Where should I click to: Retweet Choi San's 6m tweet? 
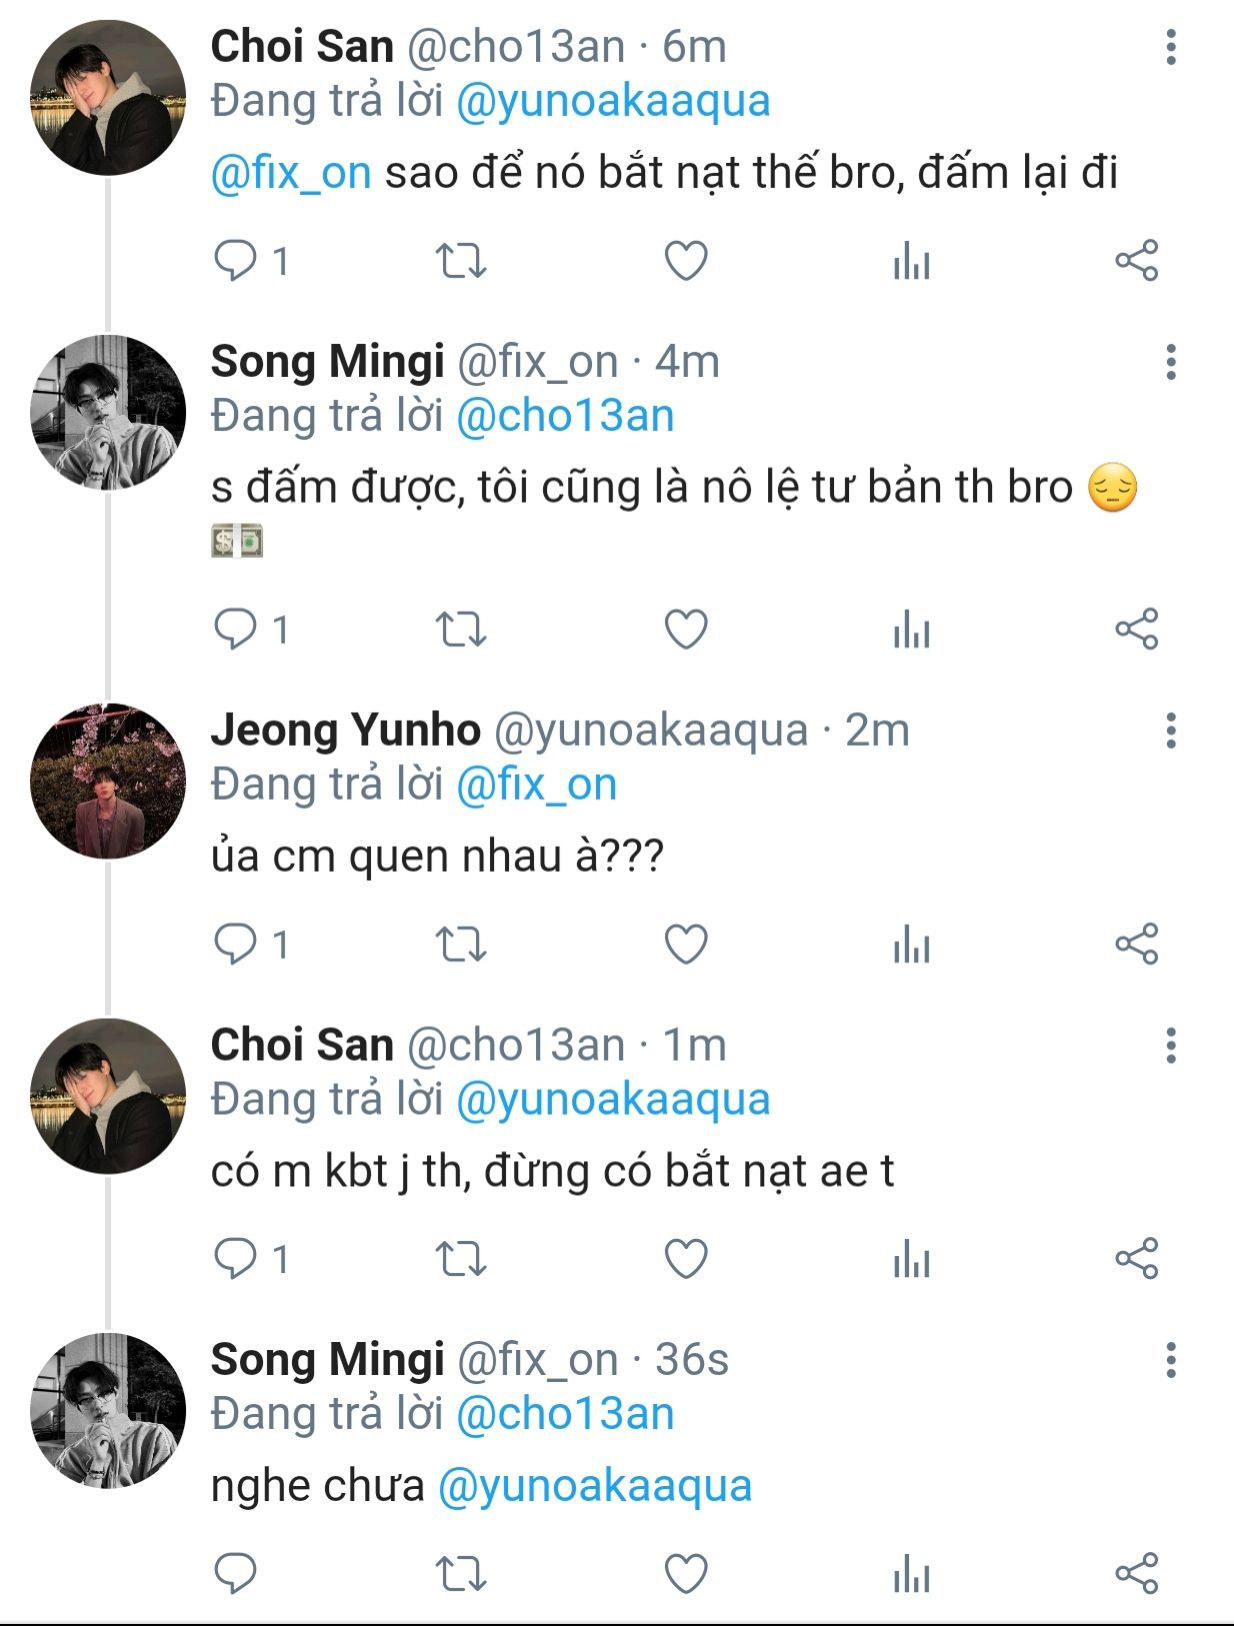click(461, 261)
